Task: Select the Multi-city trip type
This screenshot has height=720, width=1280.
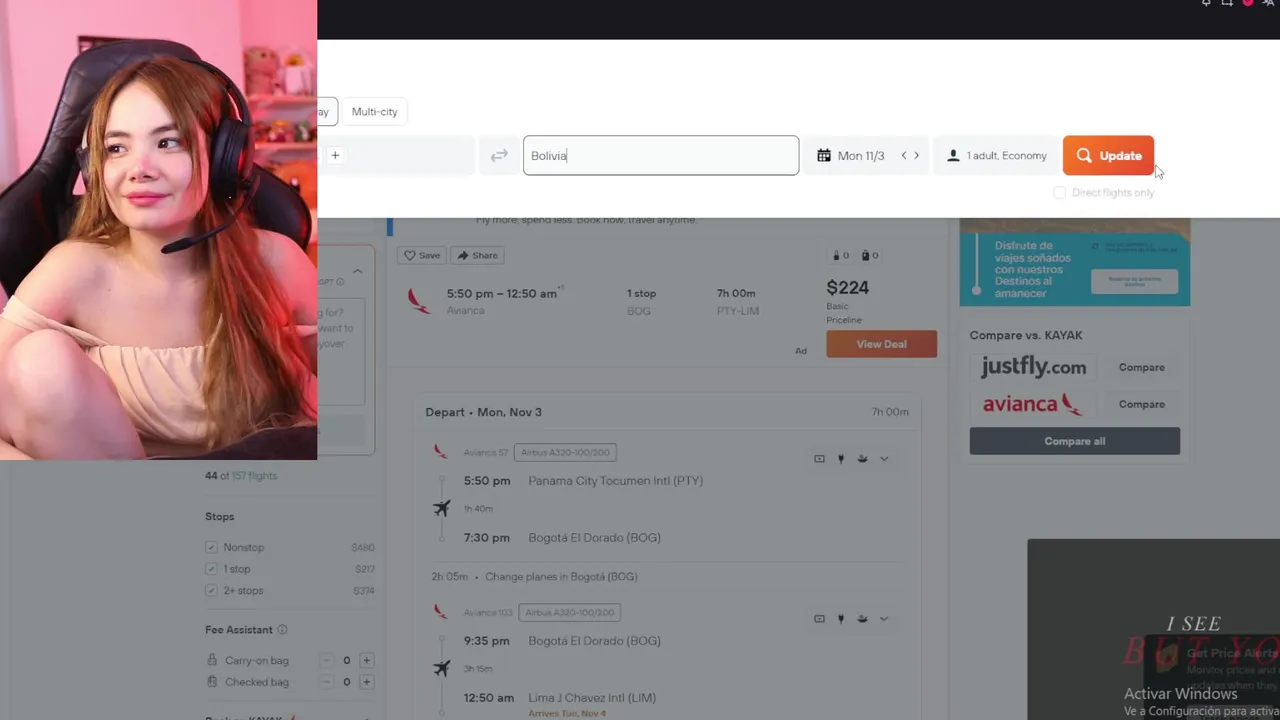Action: pos(374,112)
